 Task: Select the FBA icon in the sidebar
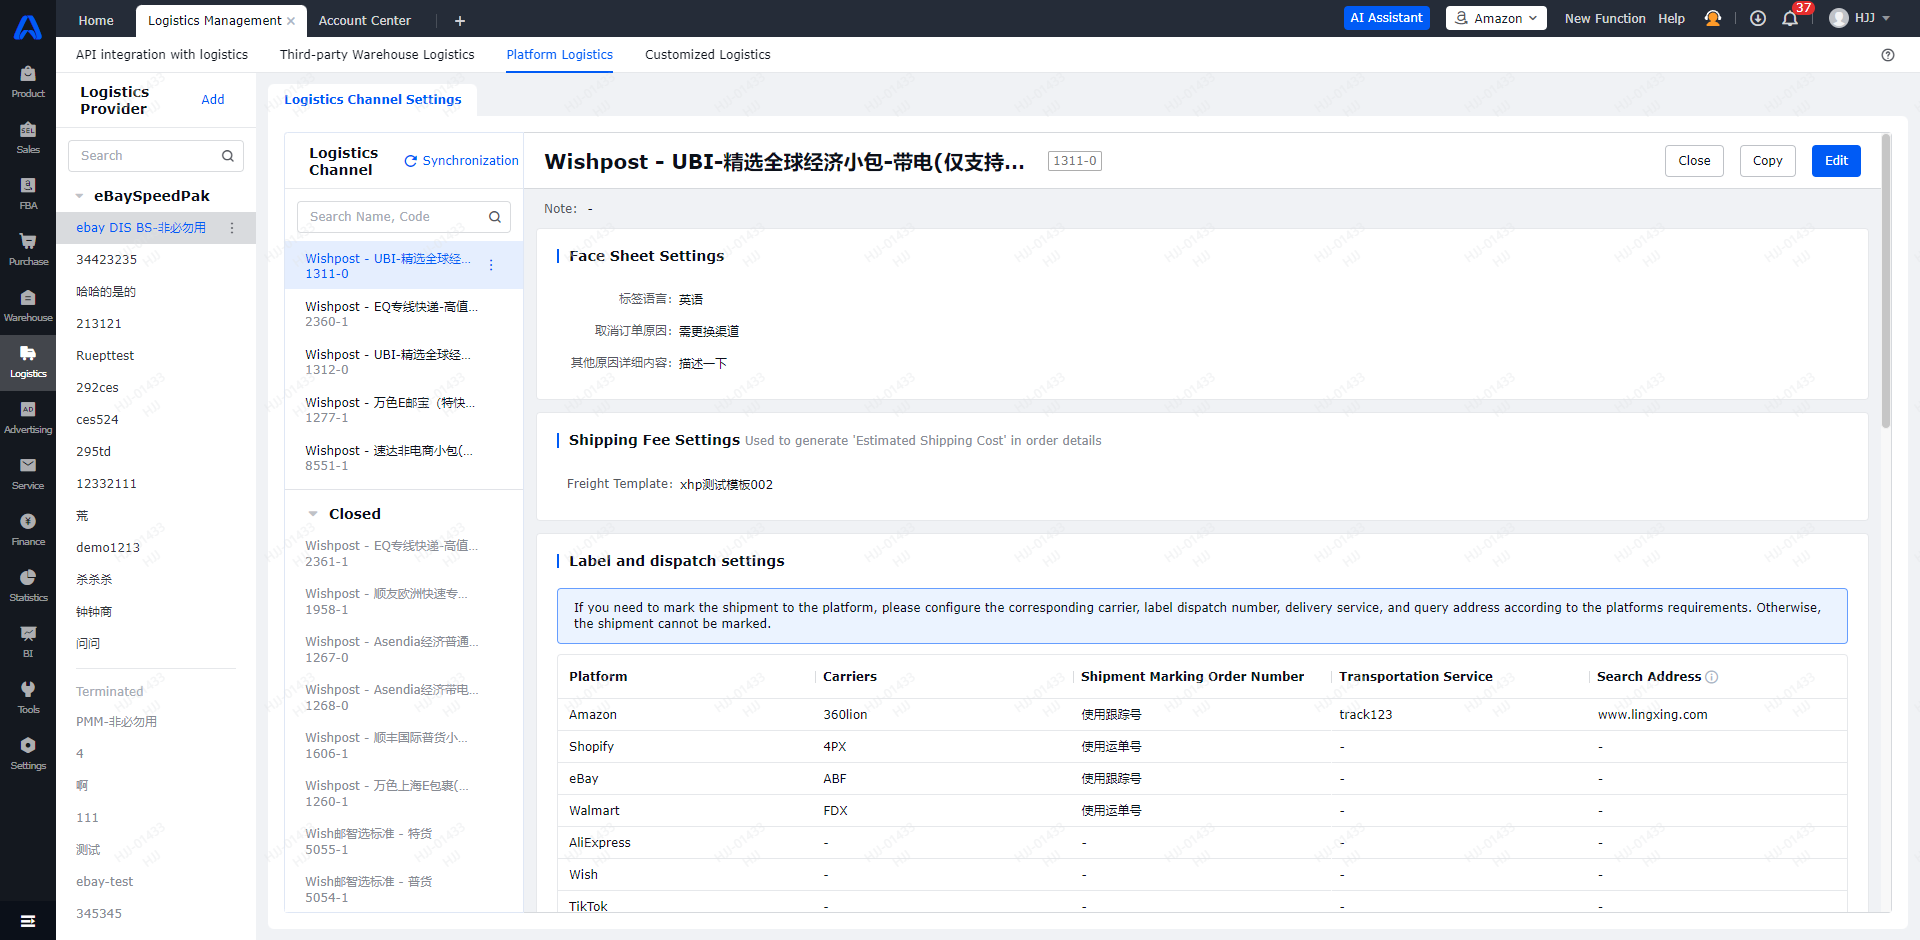pos(27,191)
